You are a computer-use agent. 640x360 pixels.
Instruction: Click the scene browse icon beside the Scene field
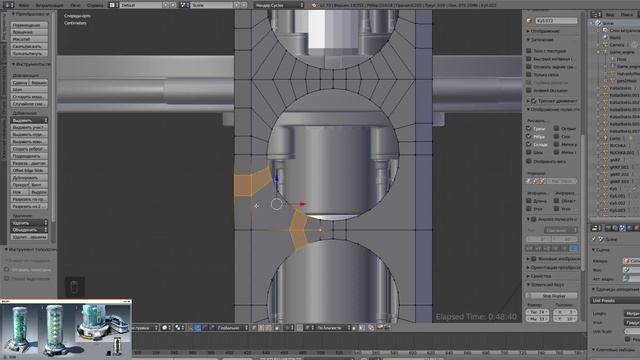[185, 5]
